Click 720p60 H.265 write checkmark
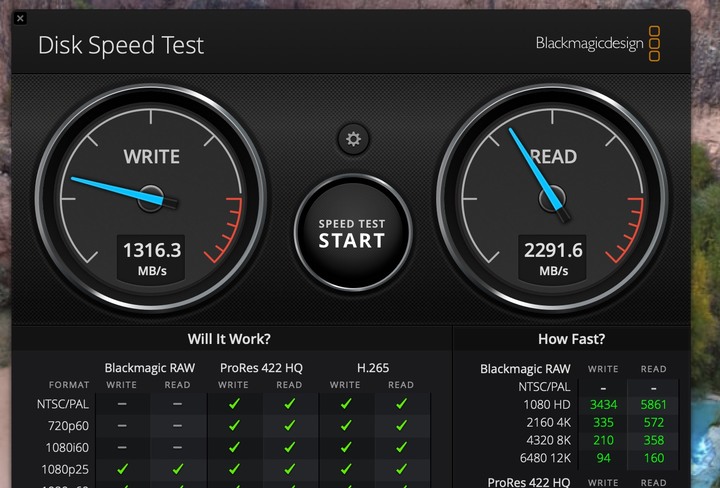This screenshot has width=720, height=488. tap(346, 425)
